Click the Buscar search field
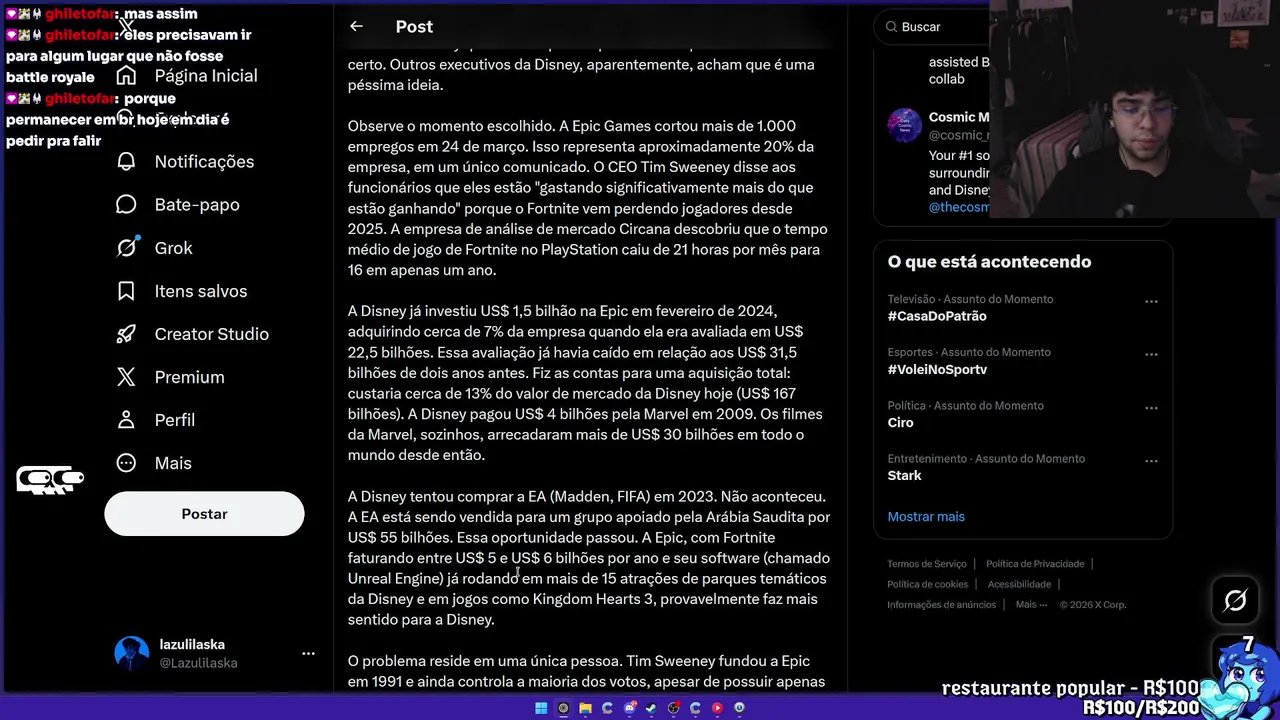Image resolution: width=1280 pixels, height=720 pixels. point(932,27)
